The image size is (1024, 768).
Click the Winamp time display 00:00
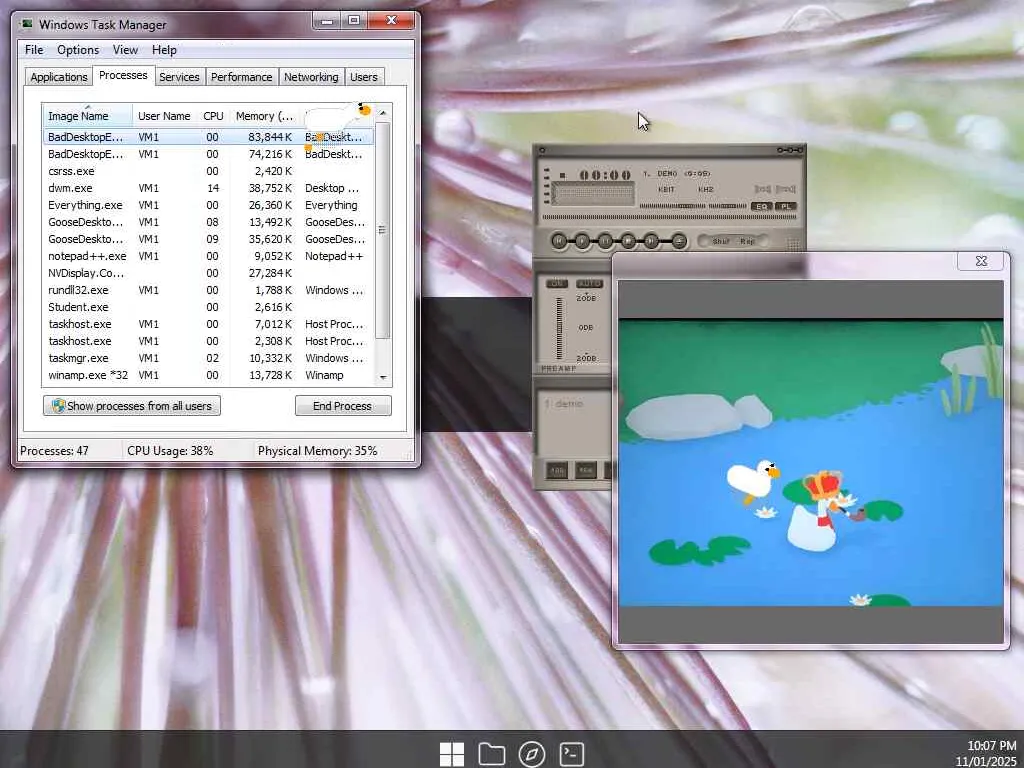[x=605, y=175]
